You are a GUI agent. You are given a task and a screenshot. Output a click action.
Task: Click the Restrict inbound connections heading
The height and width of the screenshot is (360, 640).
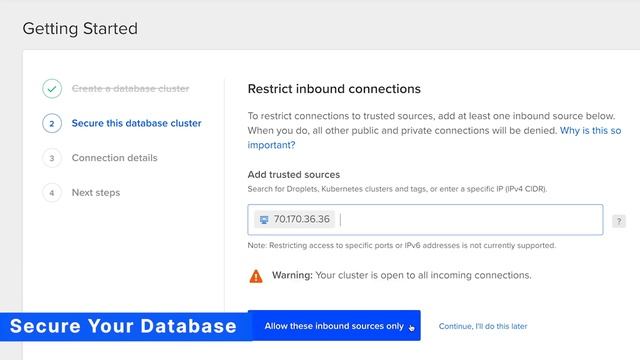(334, 89)
